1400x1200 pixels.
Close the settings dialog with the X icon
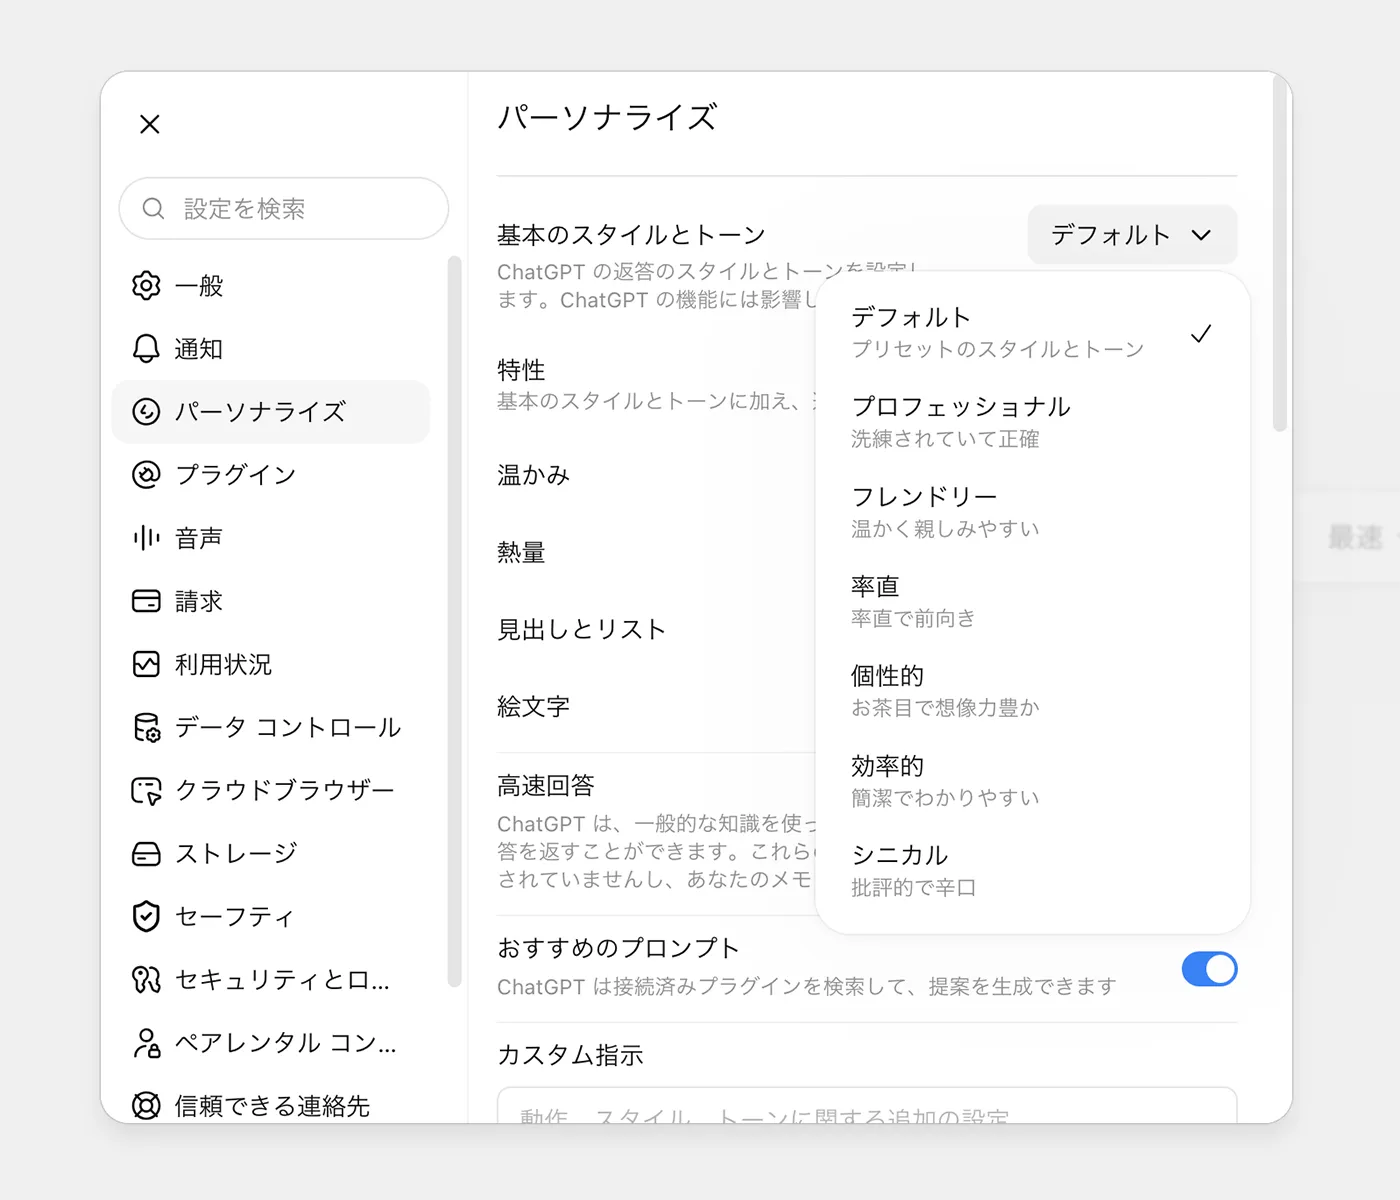[x=150, y=124]
